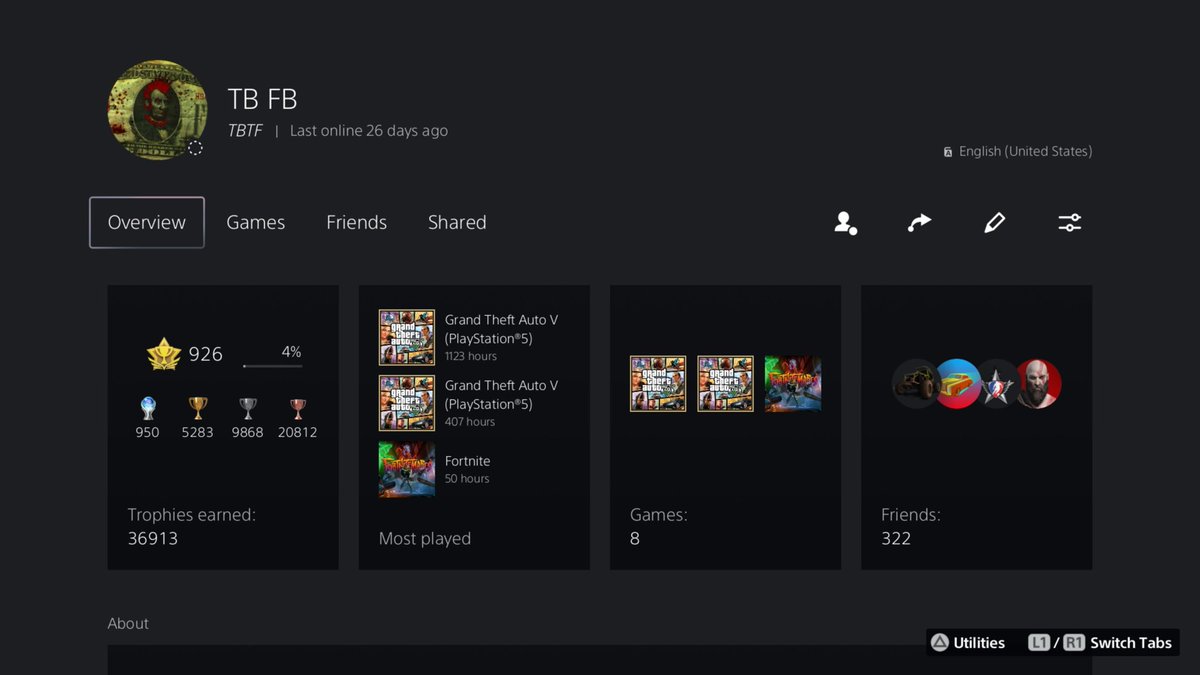Click the 9868 silver trophy count
The width and height of the screenshot is (1200, 675).
(248, 432)
